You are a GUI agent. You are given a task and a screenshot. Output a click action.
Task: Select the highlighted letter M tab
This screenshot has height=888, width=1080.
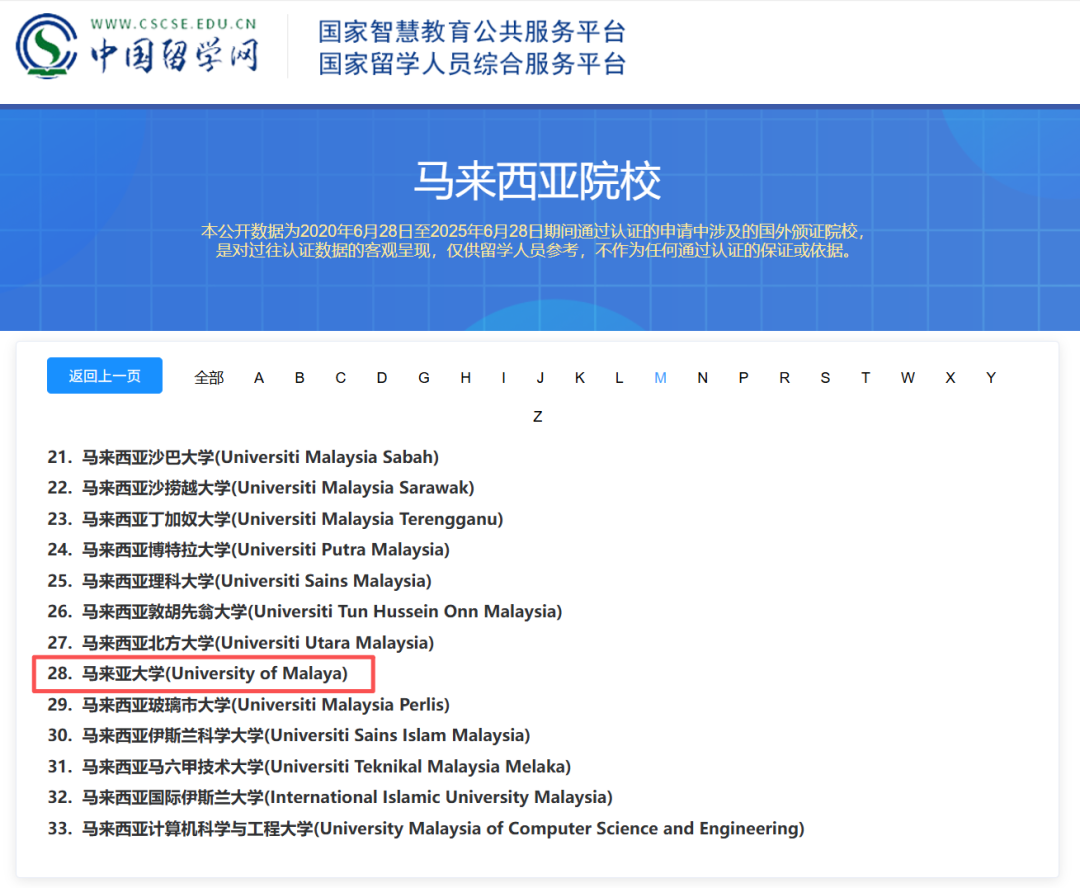[x=661, y=378]
